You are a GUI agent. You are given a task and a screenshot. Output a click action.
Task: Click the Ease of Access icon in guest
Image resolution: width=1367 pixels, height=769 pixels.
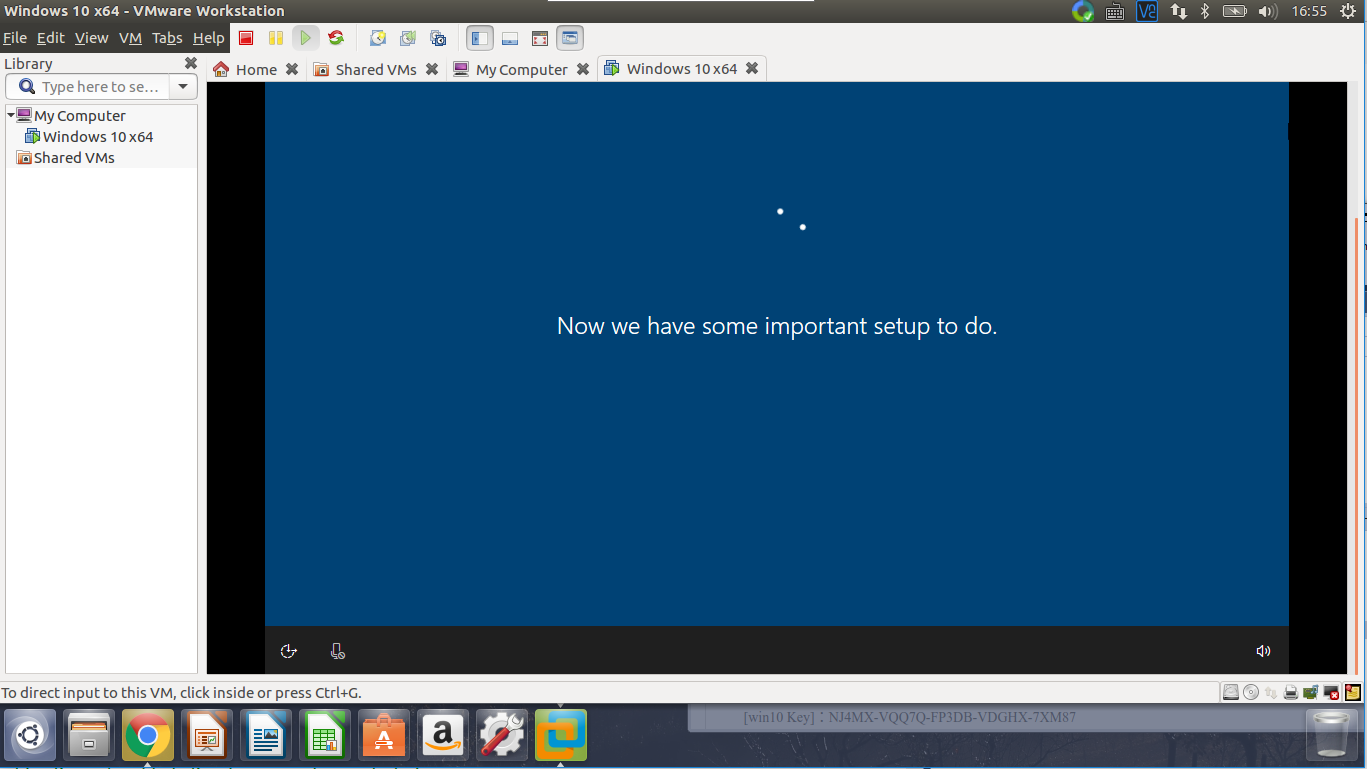(x=289, y=651)
